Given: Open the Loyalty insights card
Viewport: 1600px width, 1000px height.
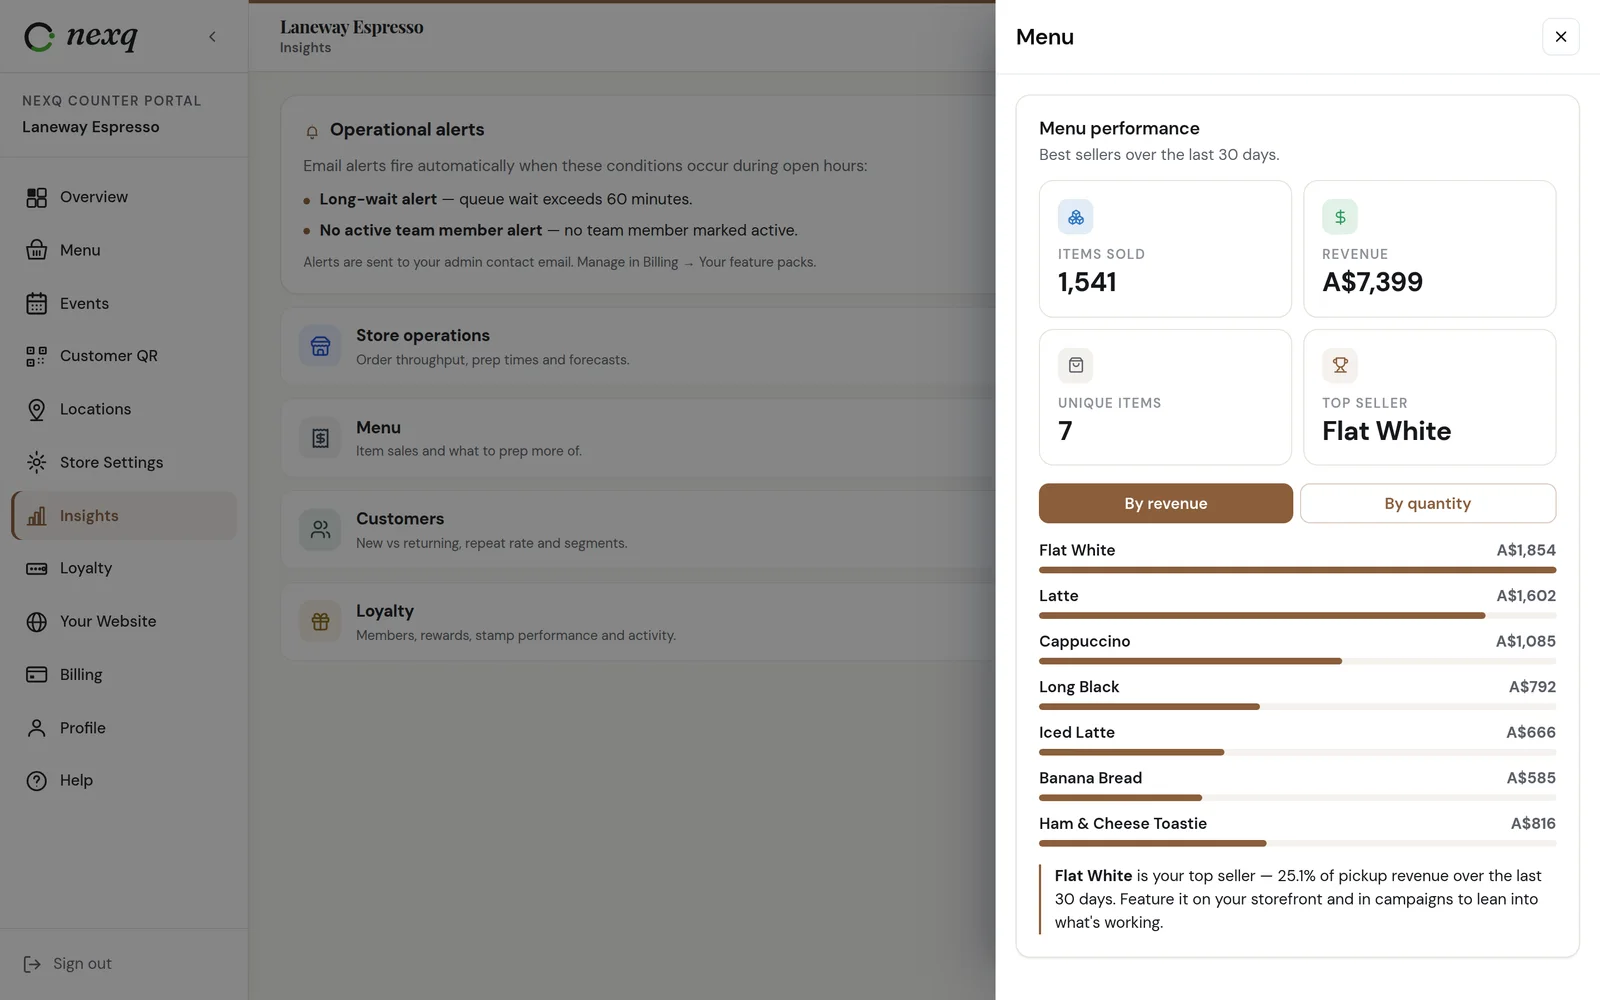Looking at the screenshot, I should pyautogui.click(x=638, y=622).
